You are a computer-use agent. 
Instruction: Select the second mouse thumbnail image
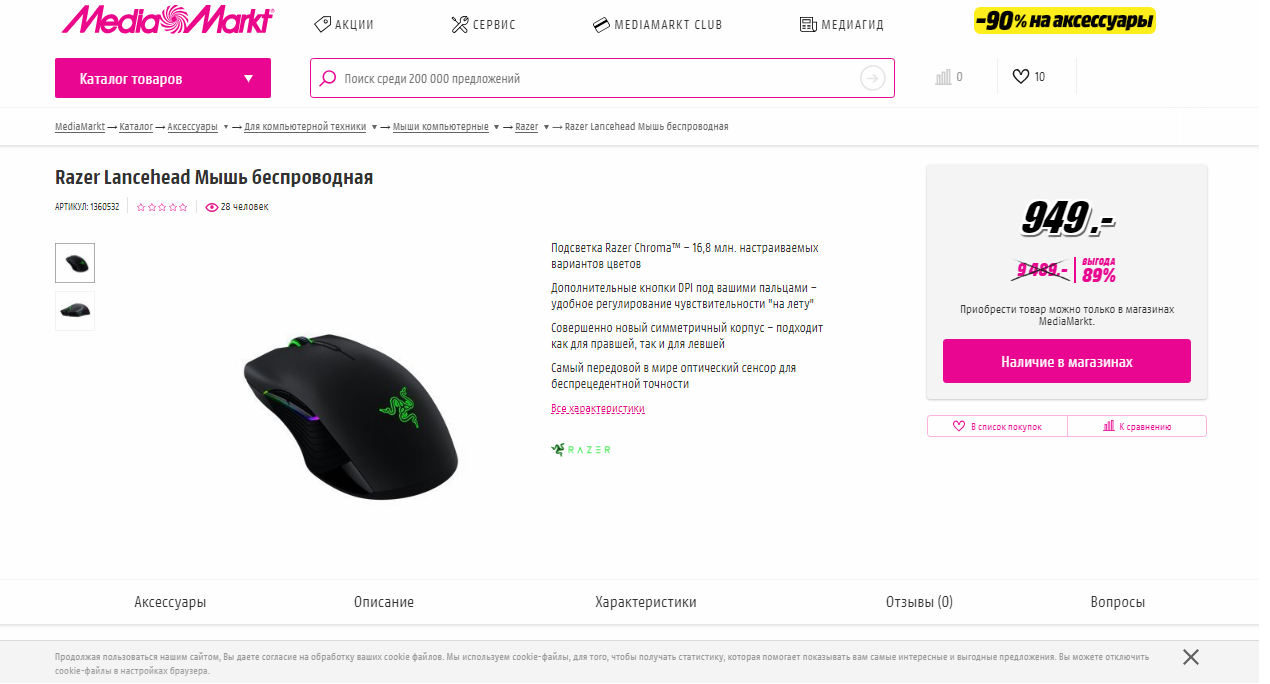(75, 310)
